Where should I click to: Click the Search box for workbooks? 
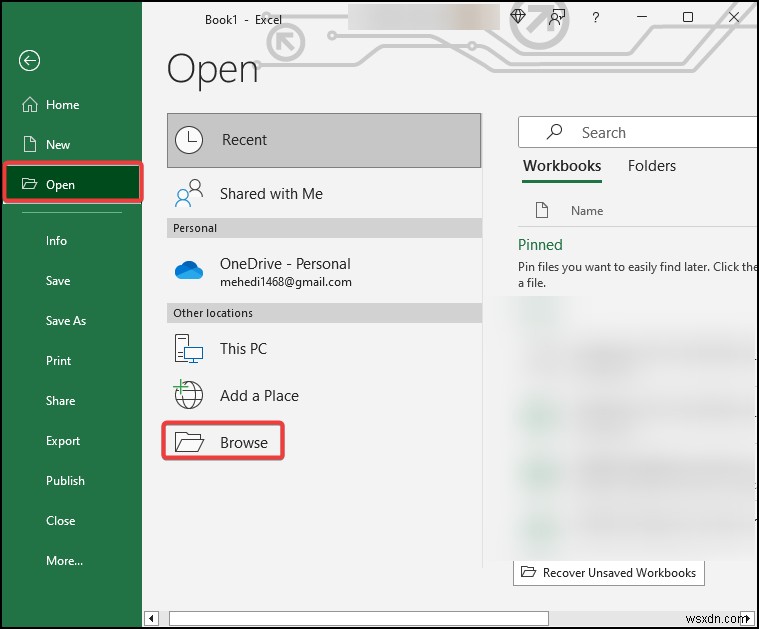click(638, 132)
